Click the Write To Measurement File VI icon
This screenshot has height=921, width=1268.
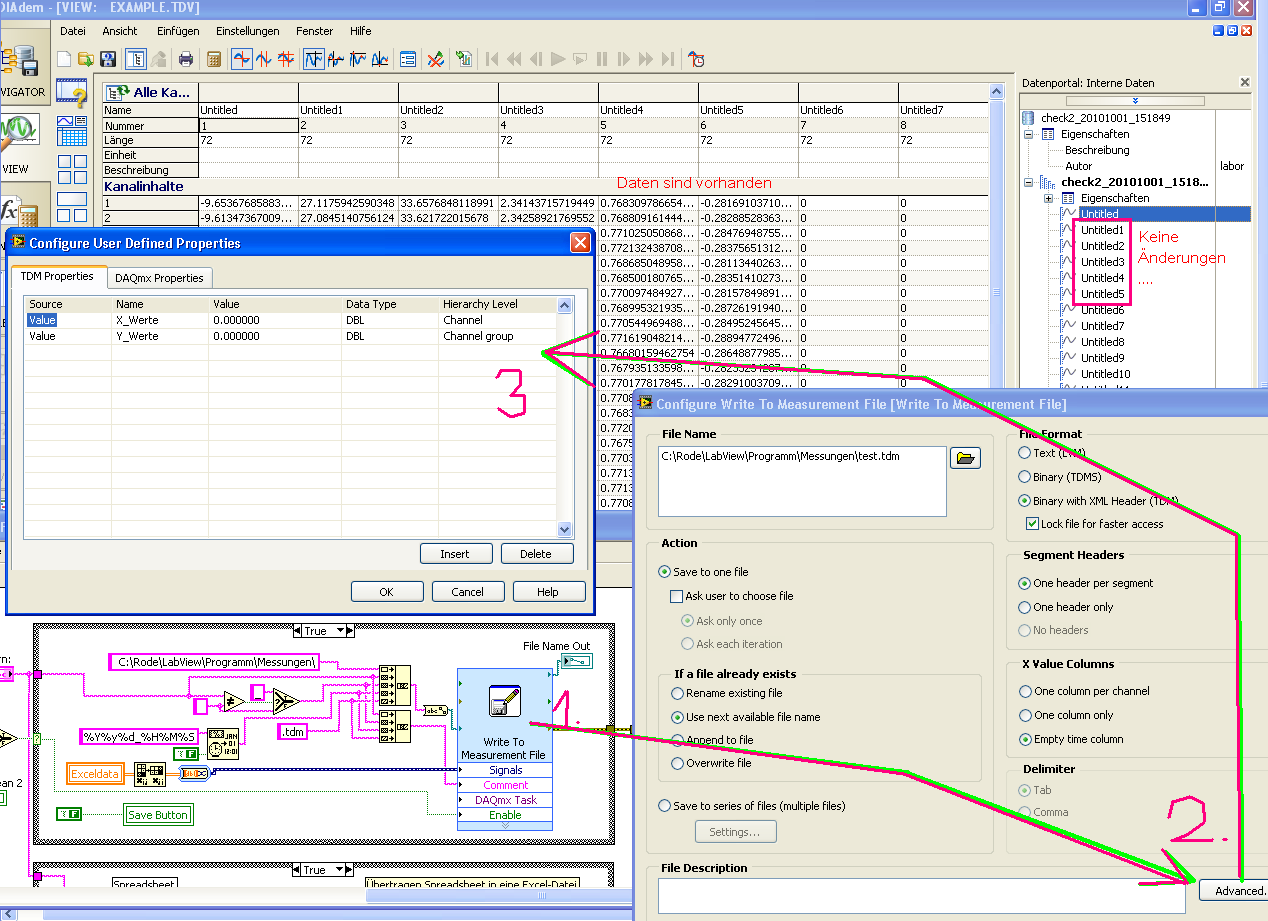click(x=503, y=702)
